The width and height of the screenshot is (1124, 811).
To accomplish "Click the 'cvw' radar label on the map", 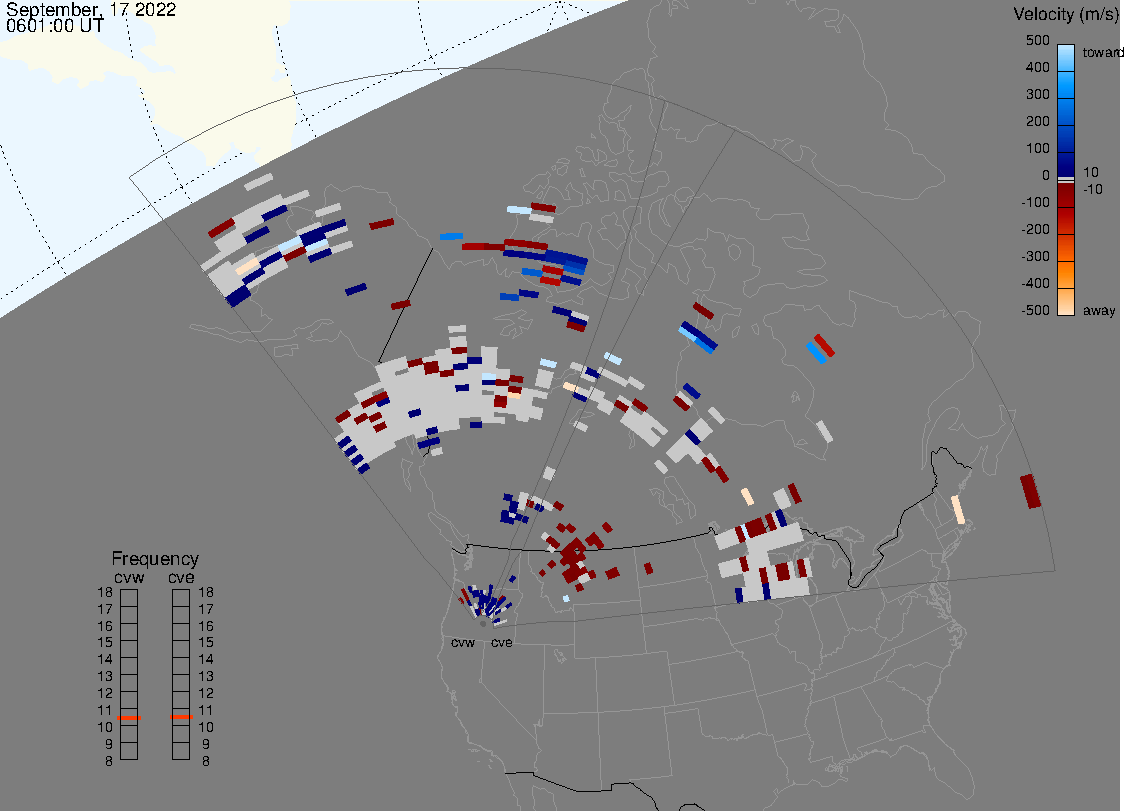I will pos(463,642).
